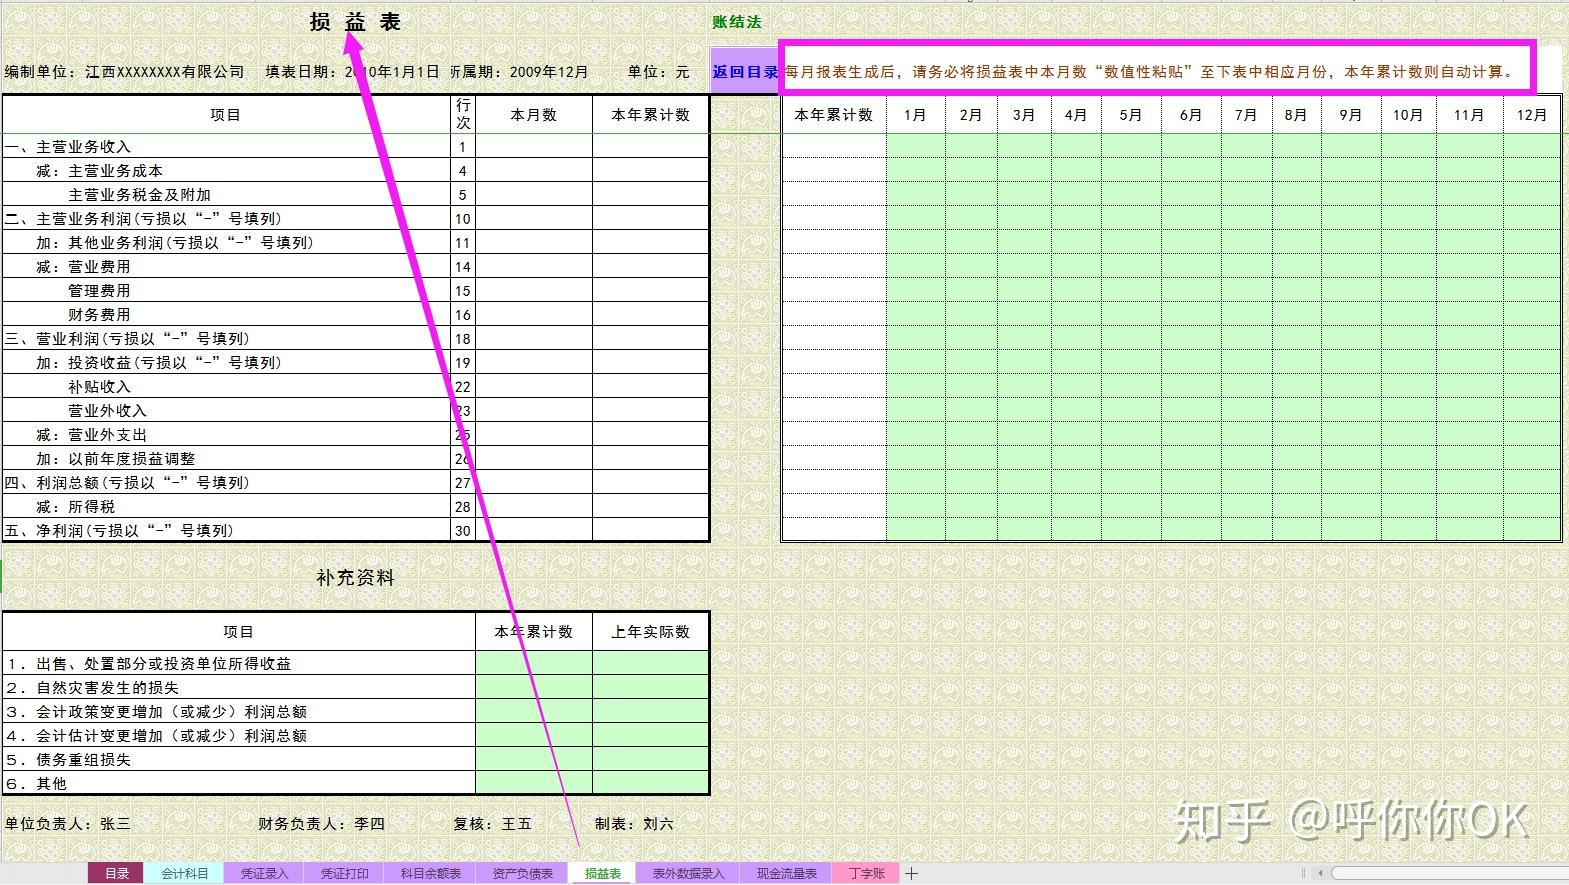Select the 管理费用 row label
Viewport: 1569px width, 885px height.
coord(226,291)
